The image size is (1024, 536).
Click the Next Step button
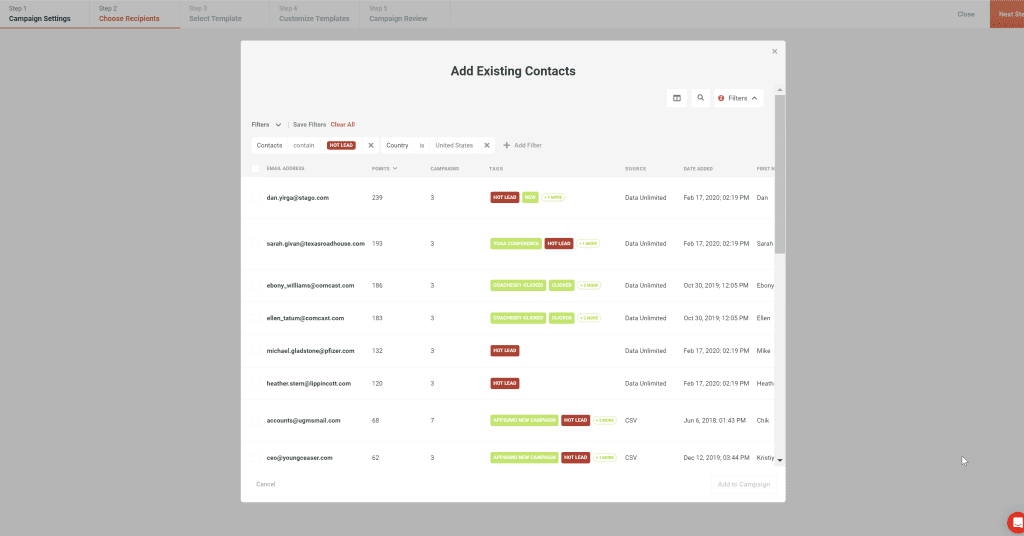tap(1007, 14)
